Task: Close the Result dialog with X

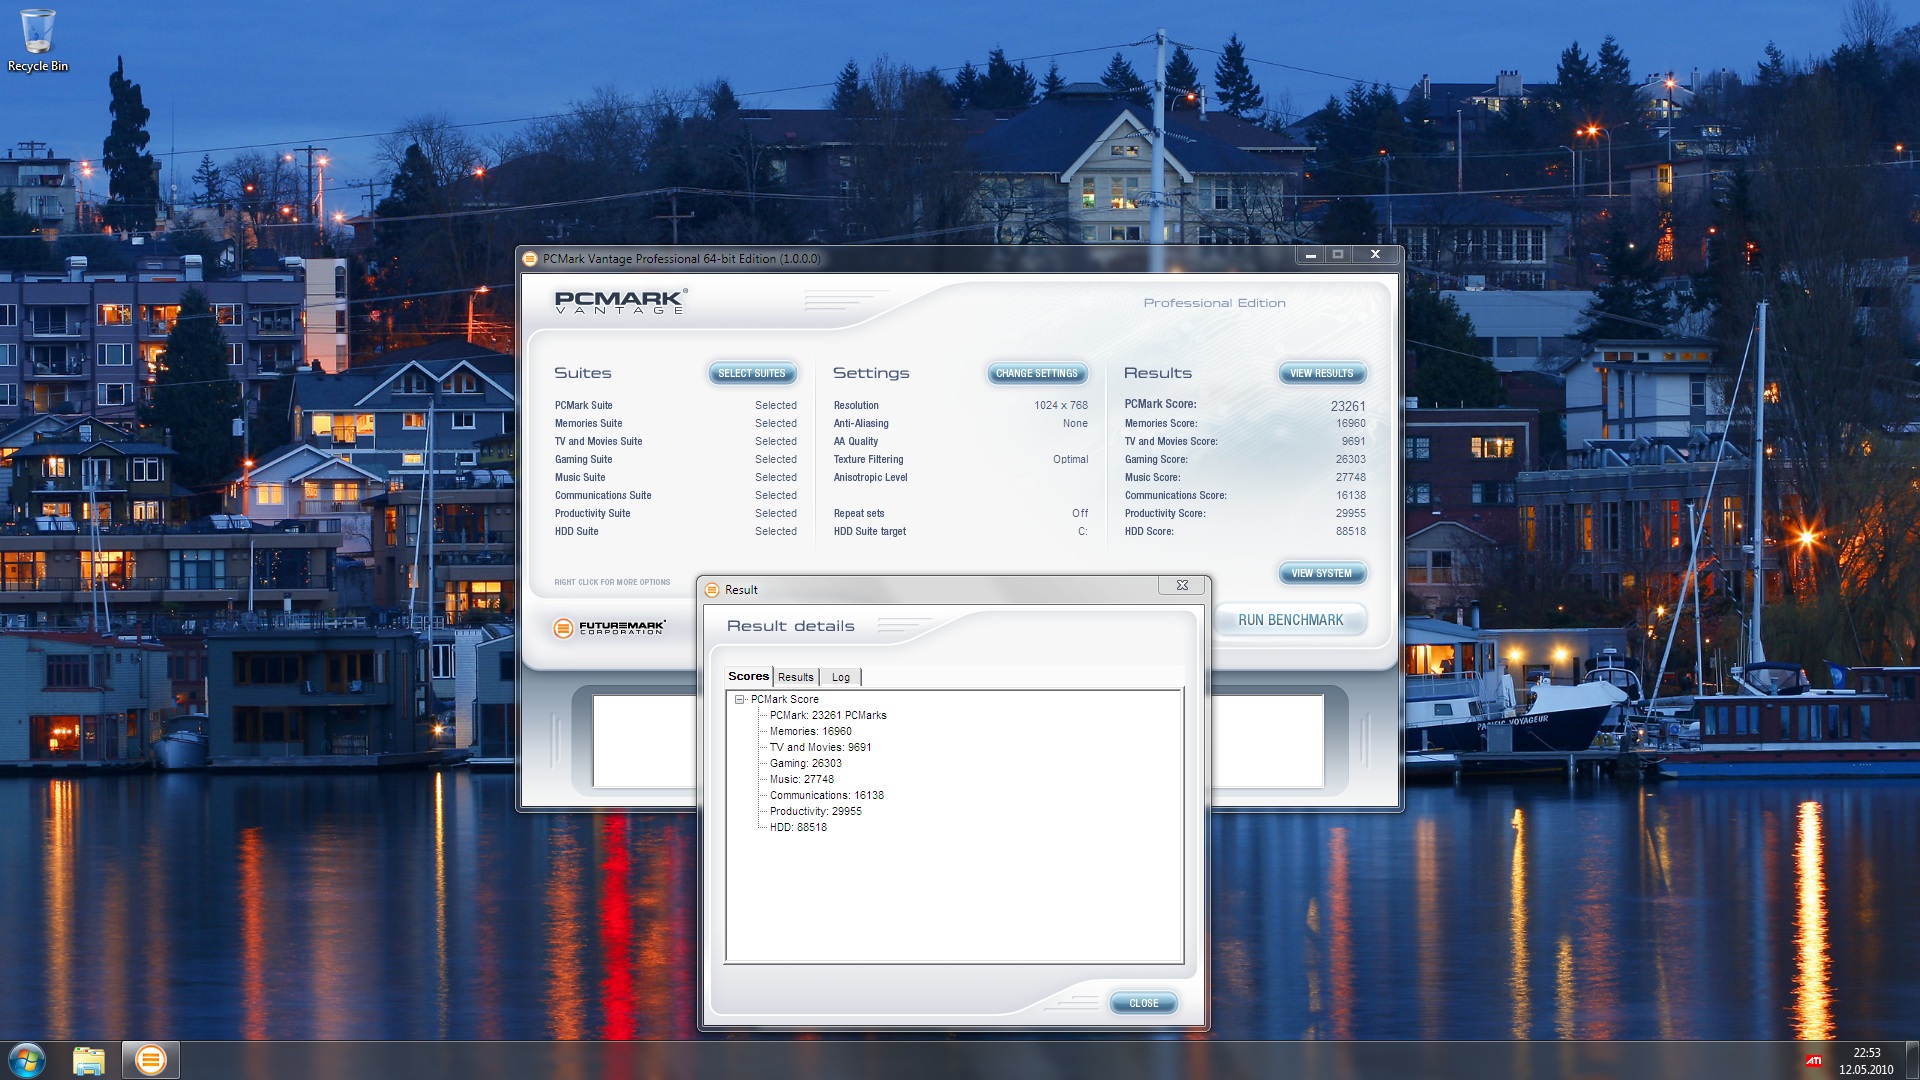Action: point(1182,585)
